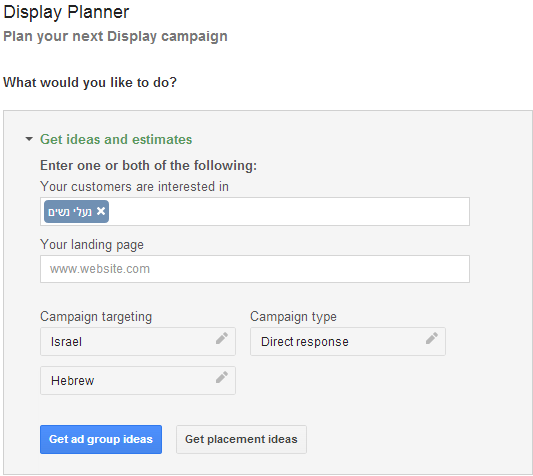Edit Israel location with pencil icon

(222, 338)
